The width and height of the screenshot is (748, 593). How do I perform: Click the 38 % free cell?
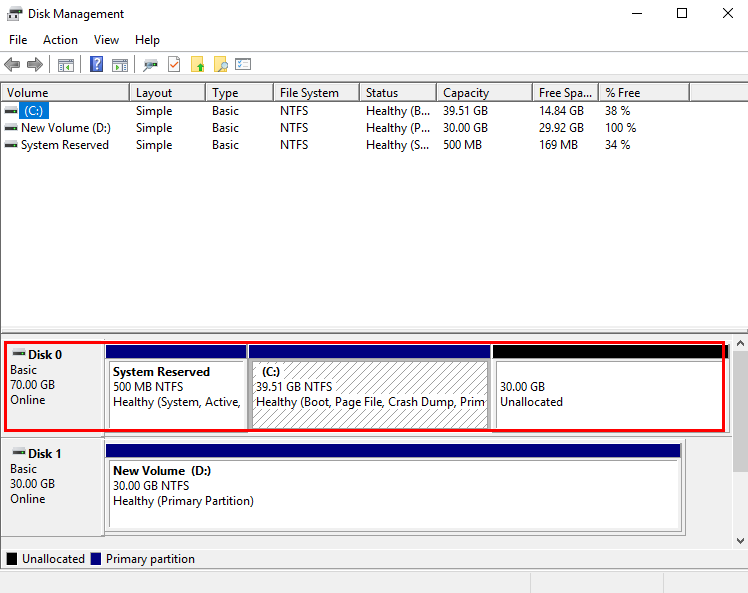pos(618,111)
